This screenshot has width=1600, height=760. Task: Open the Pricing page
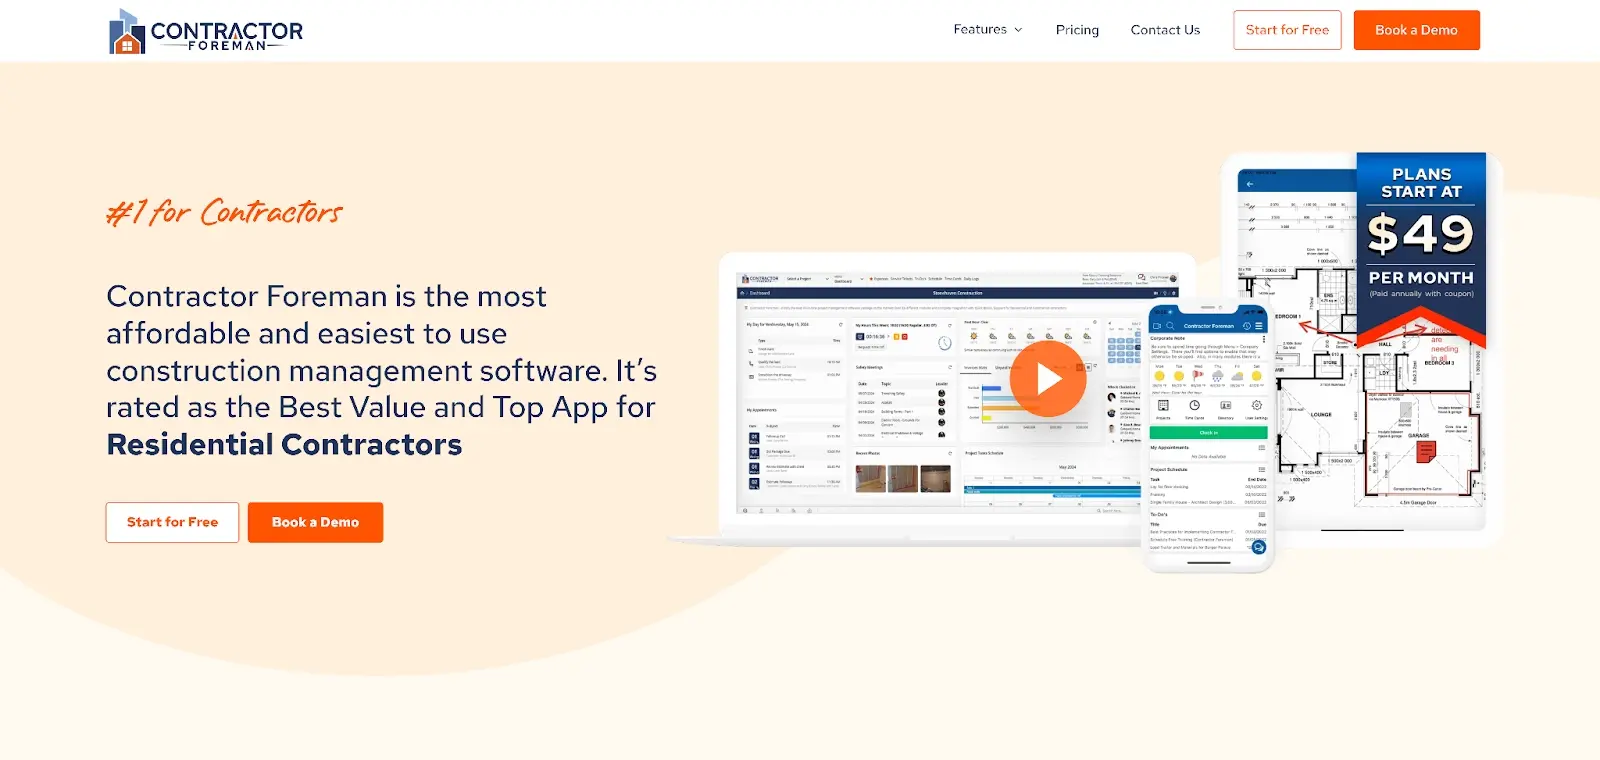[x=1077, y=30]
